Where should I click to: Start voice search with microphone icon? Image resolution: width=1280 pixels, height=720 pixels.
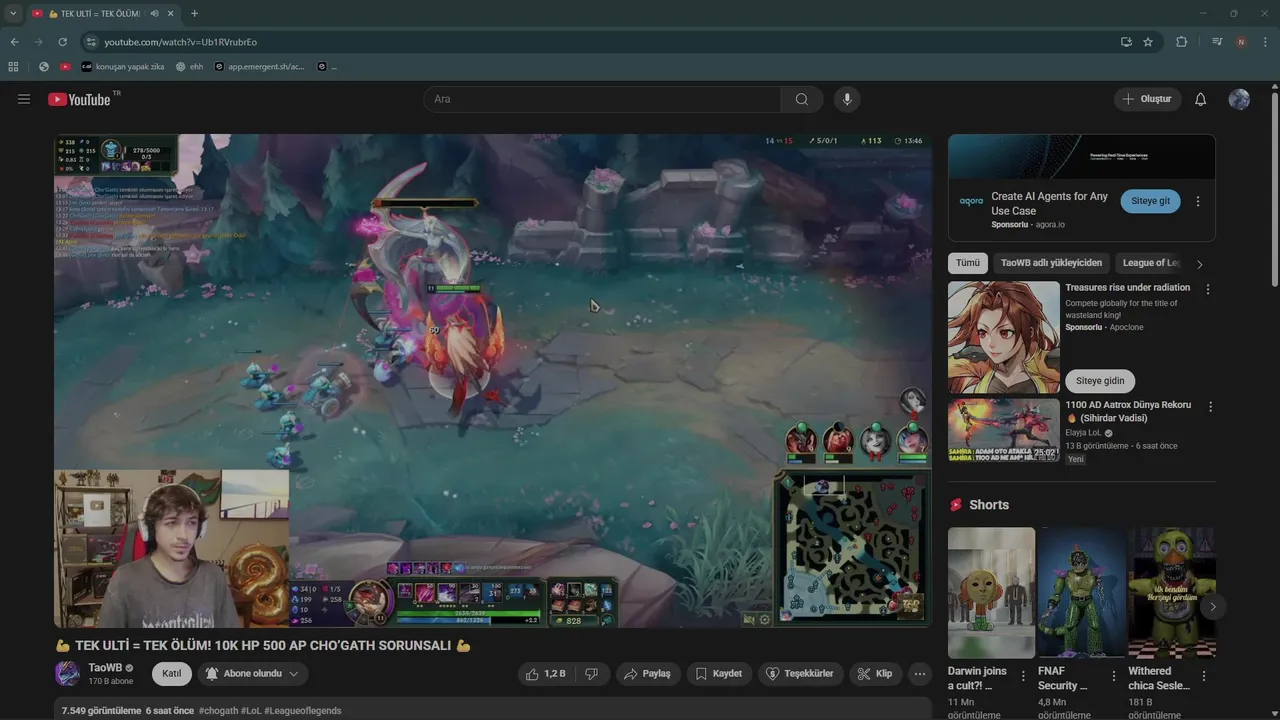(x=847, y=99)
